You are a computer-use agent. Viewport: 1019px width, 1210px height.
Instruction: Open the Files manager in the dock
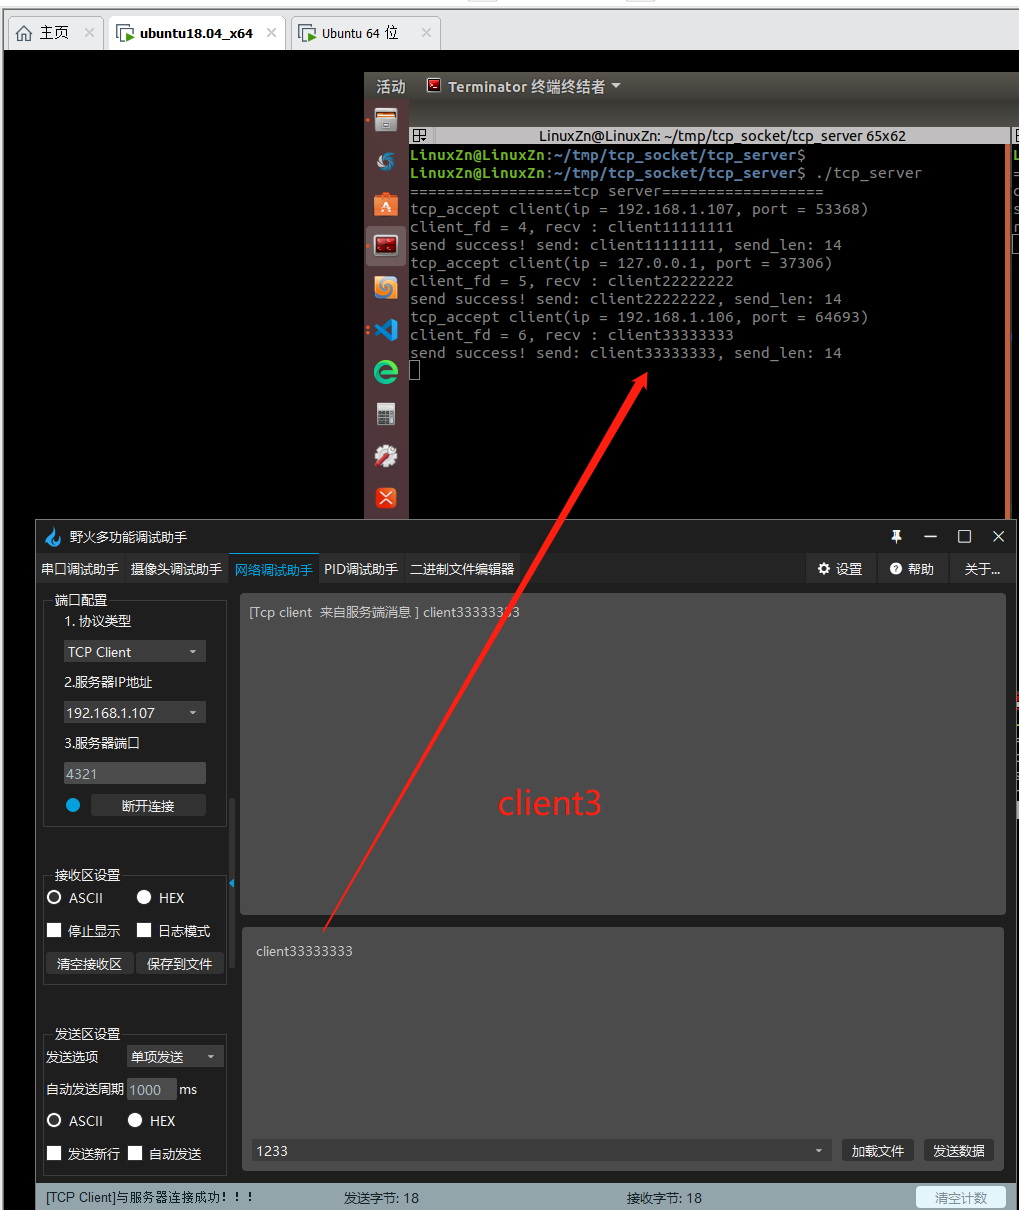(x=386, y=121)
